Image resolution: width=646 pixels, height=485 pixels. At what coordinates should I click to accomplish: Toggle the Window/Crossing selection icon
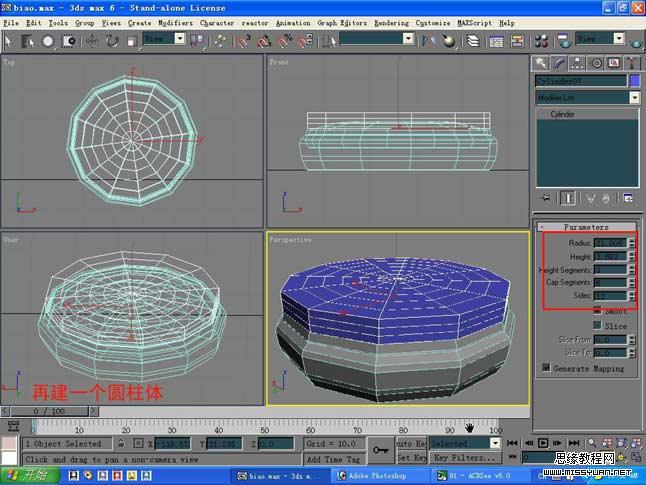pyautogui.click(x=68, y=41)
